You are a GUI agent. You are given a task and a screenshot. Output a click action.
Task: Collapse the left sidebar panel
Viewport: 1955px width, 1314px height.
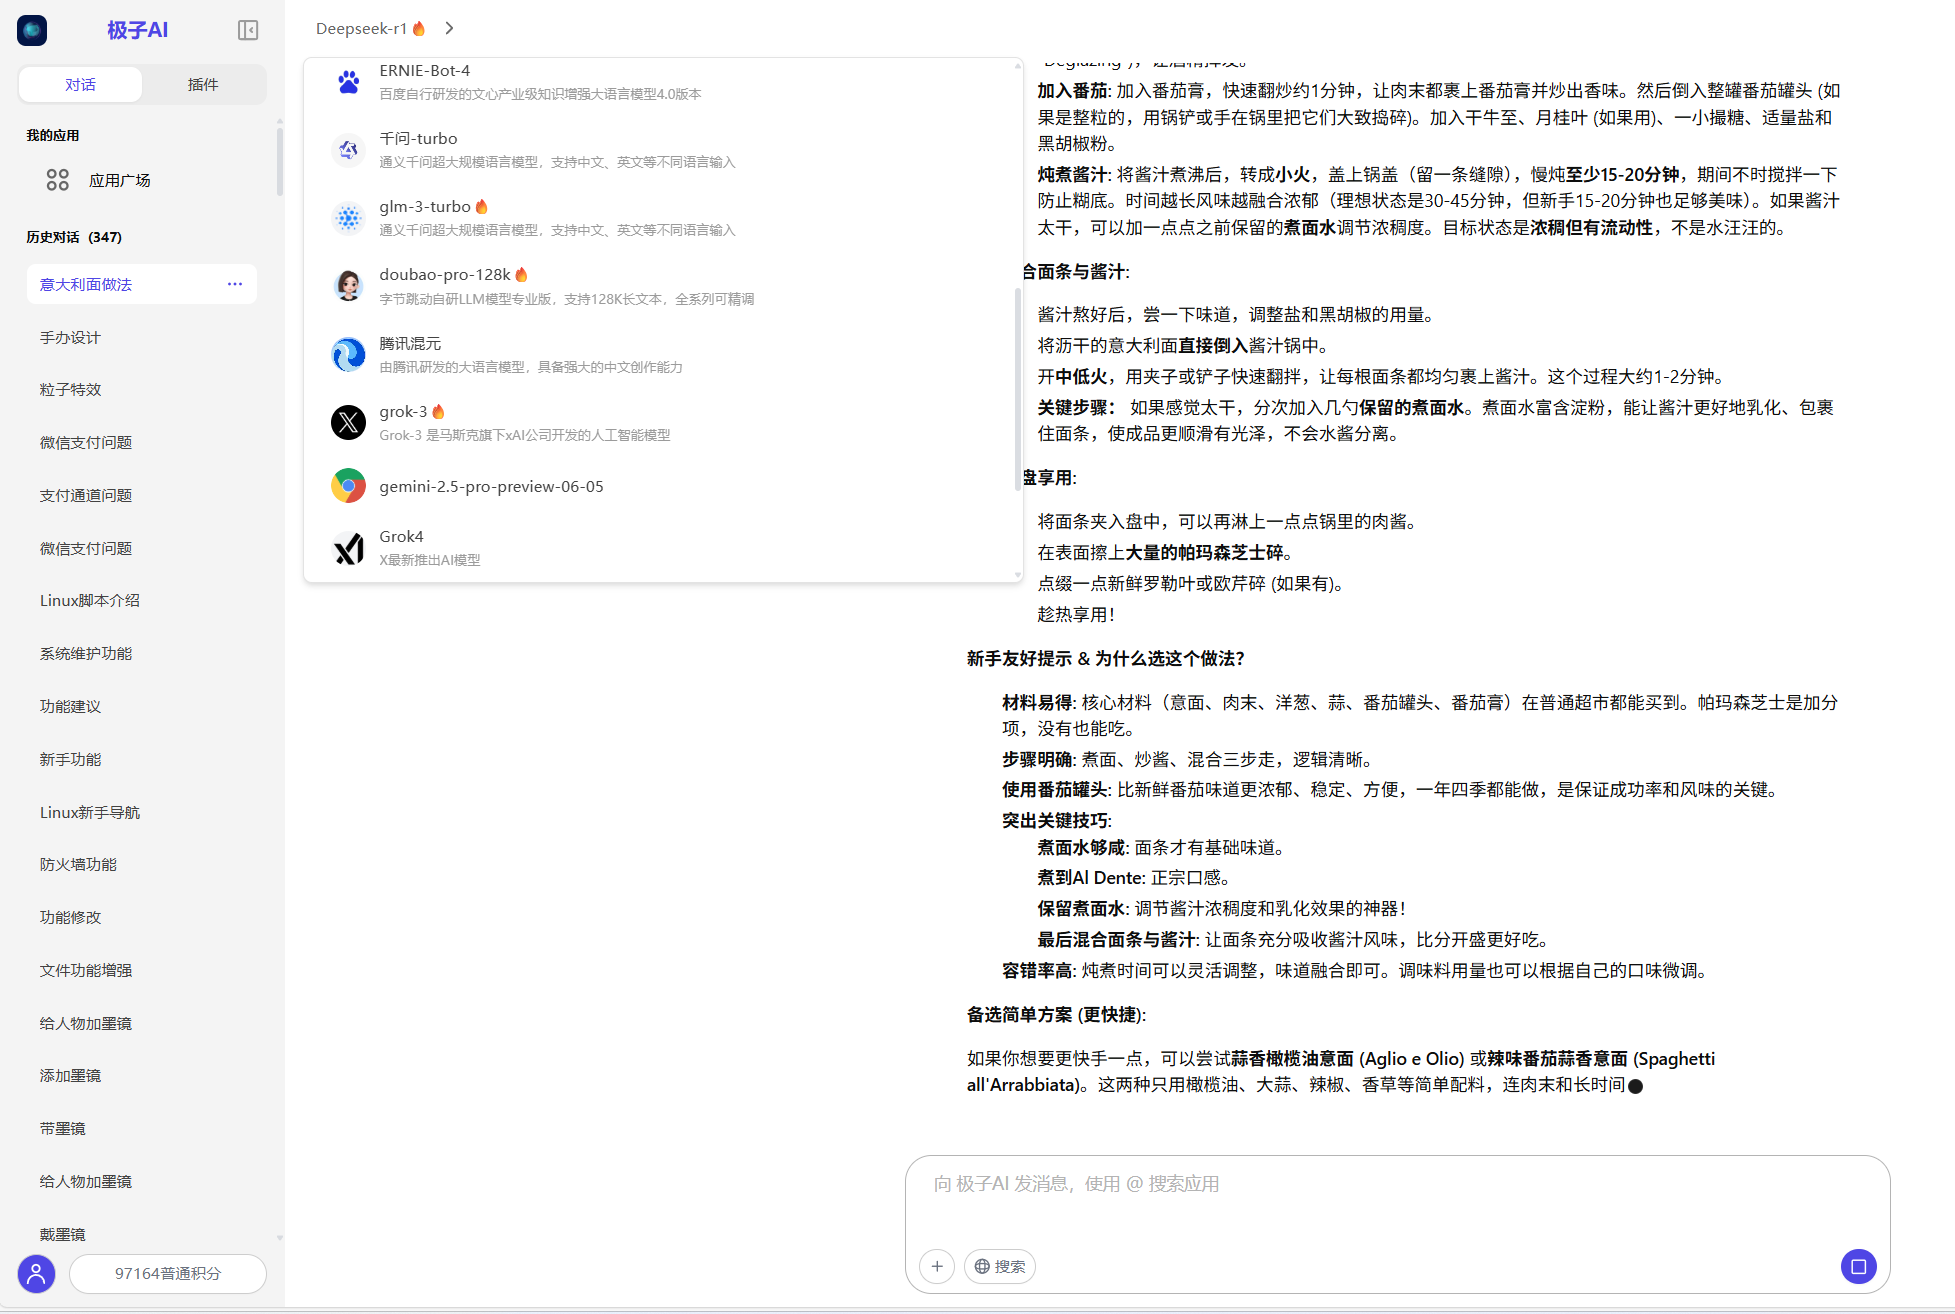pyautogui.click(x=248, y=30)
